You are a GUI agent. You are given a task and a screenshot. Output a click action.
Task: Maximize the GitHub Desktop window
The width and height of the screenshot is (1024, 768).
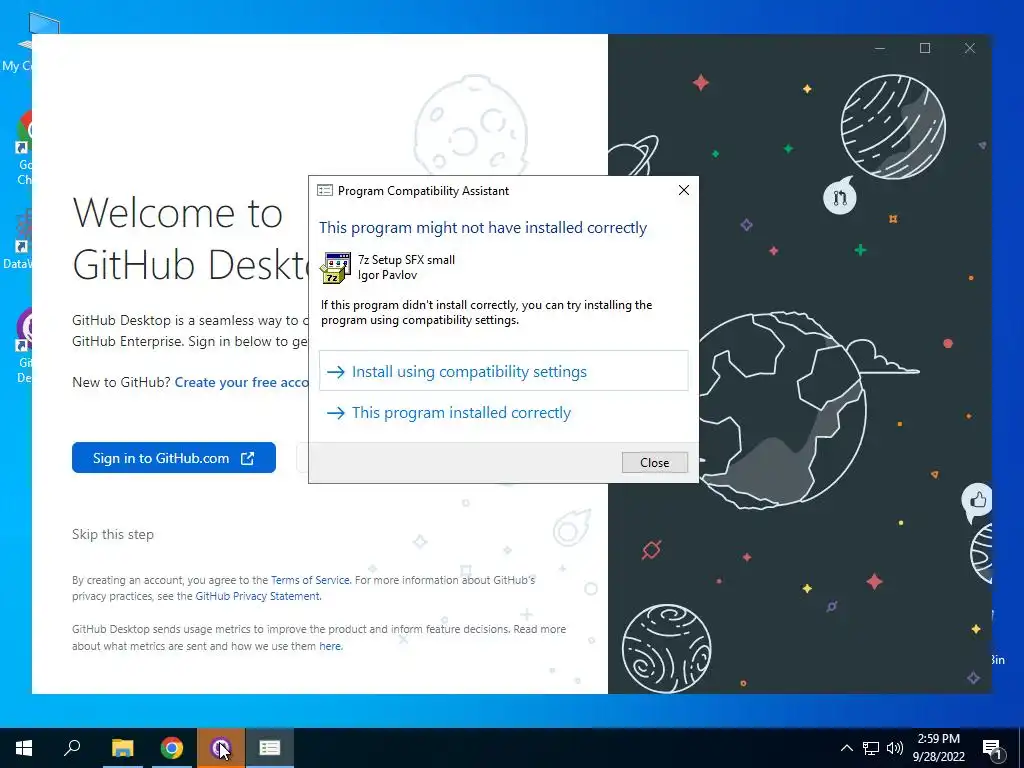click(925, 48)
